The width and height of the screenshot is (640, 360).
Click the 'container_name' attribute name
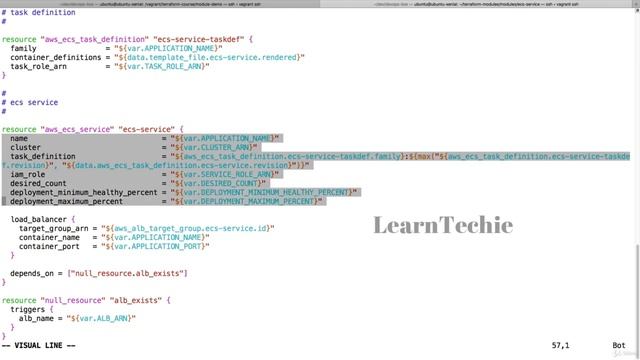[x=49, y=237]
